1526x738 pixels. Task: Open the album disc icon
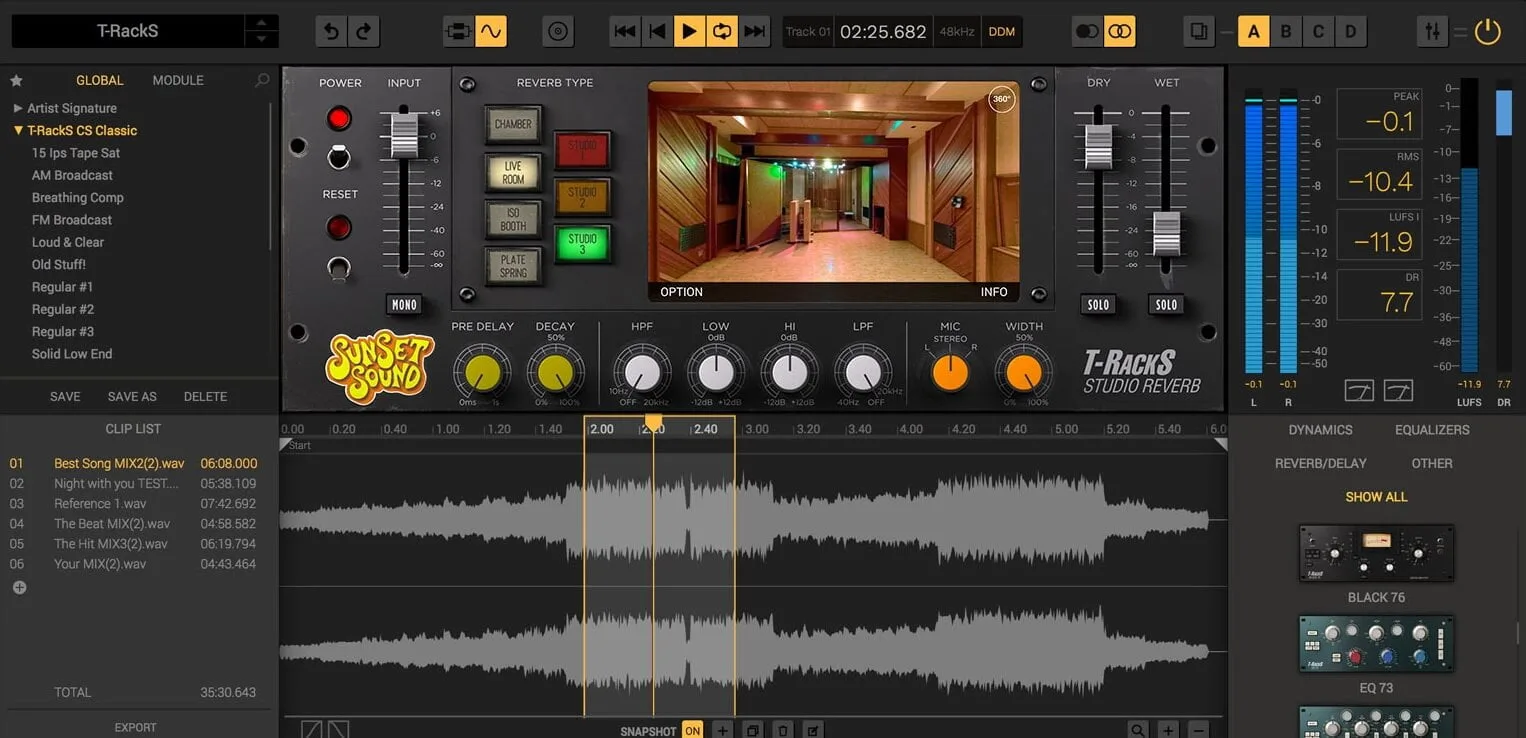click(558, 31)
